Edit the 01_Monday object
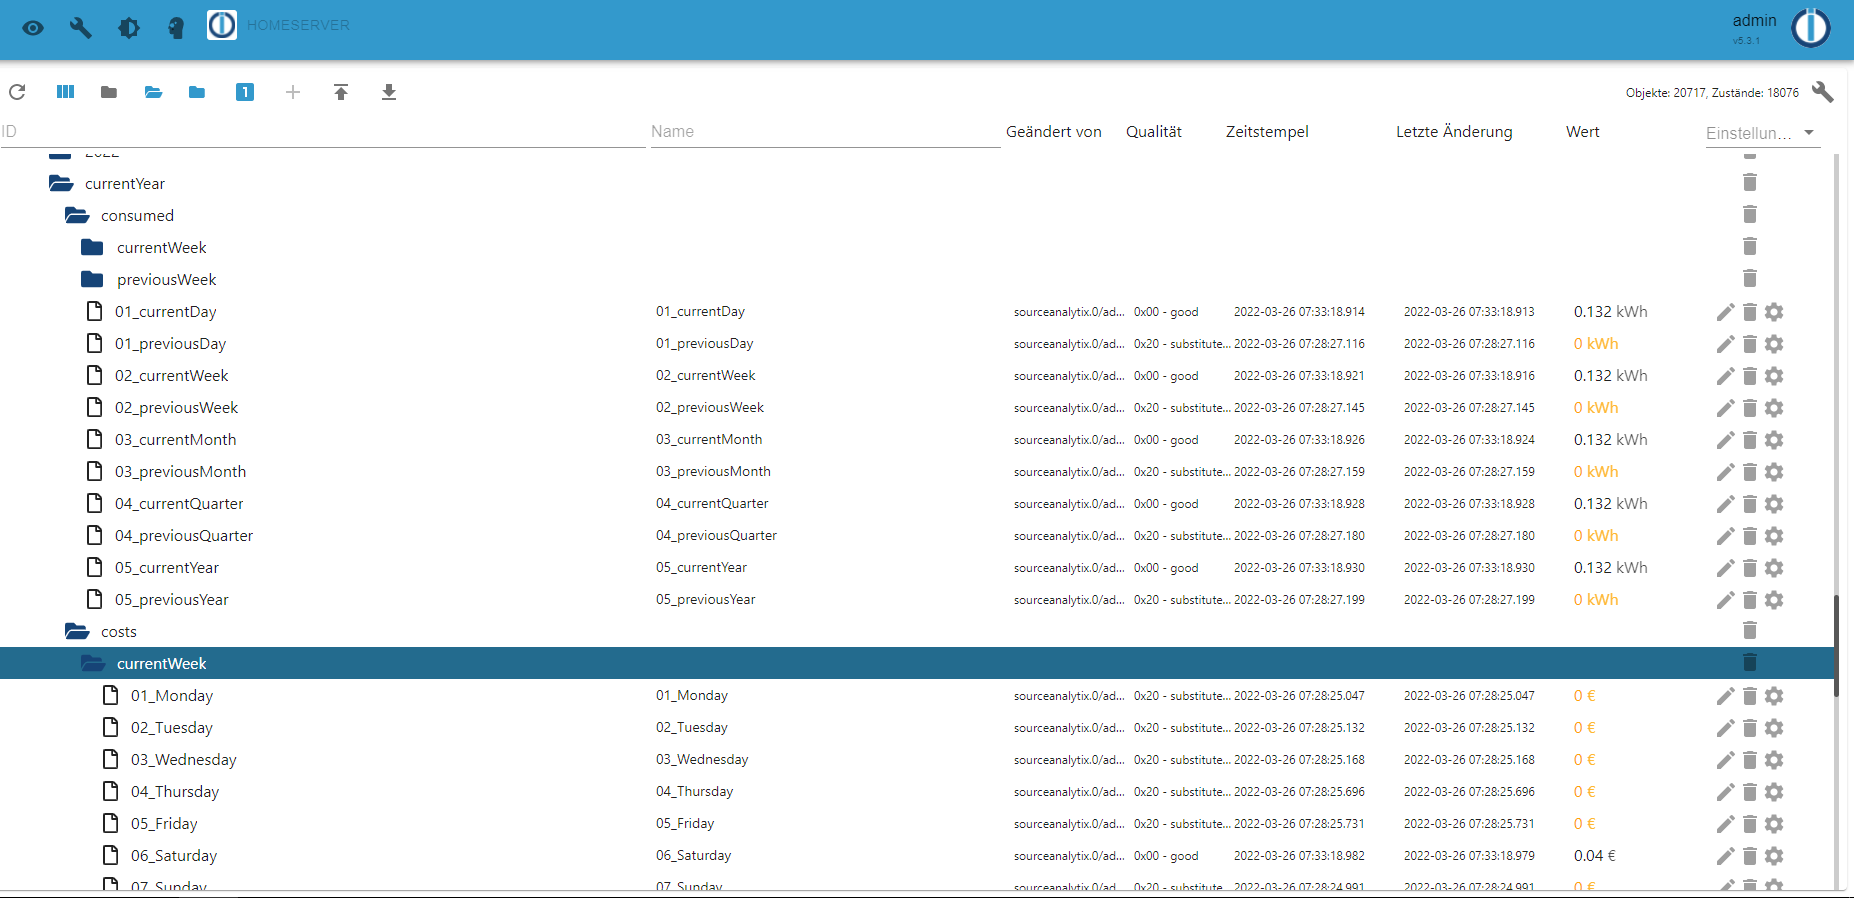 coord(1725,696)
